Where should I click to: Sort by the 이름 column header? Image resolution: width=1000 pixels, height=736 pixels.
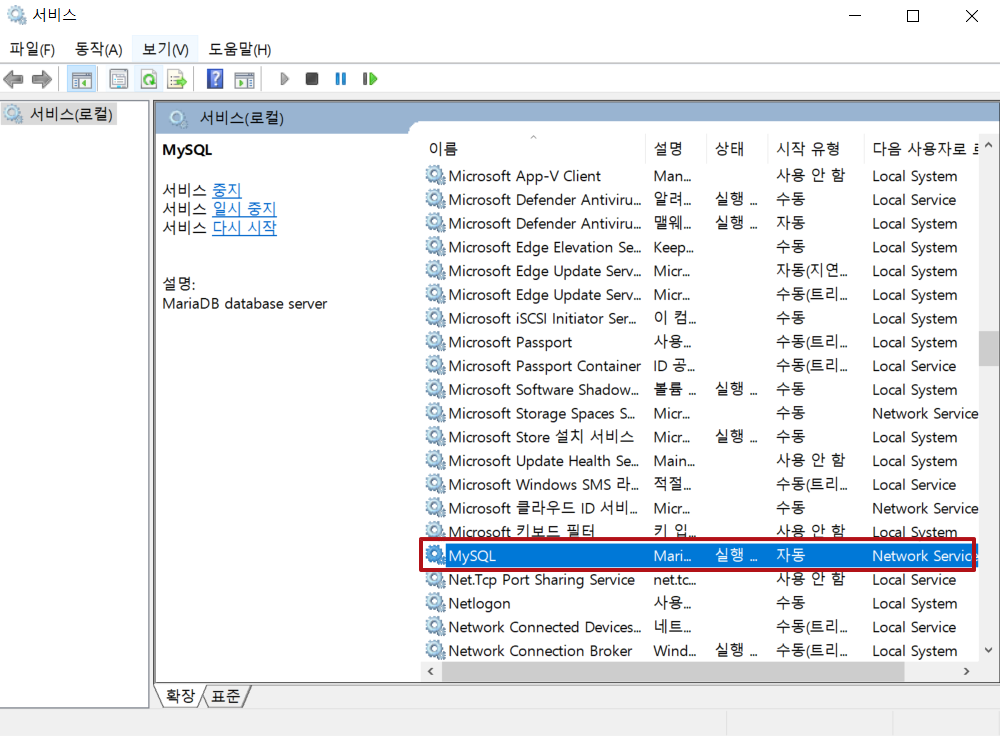[x=533, y=149]
